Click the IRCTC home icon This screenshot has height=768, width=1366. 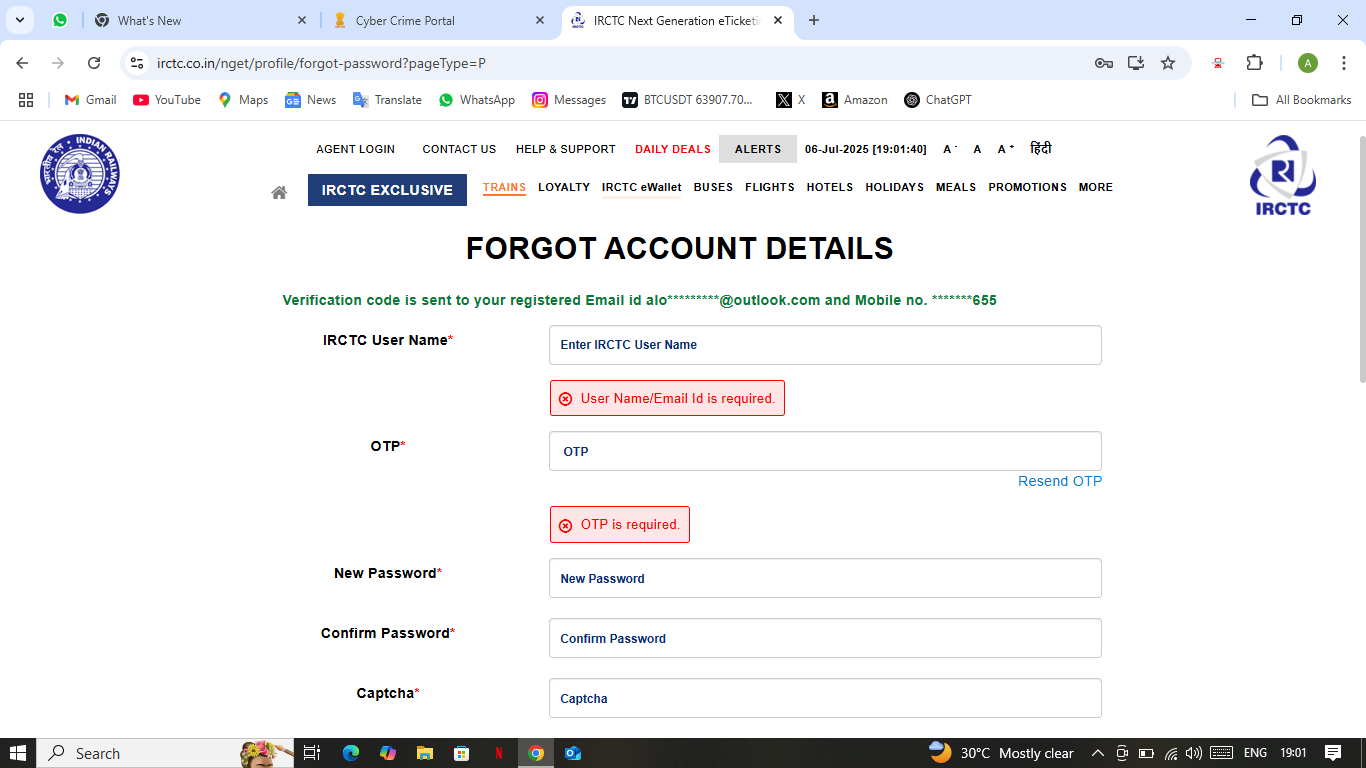click(279, 192)
